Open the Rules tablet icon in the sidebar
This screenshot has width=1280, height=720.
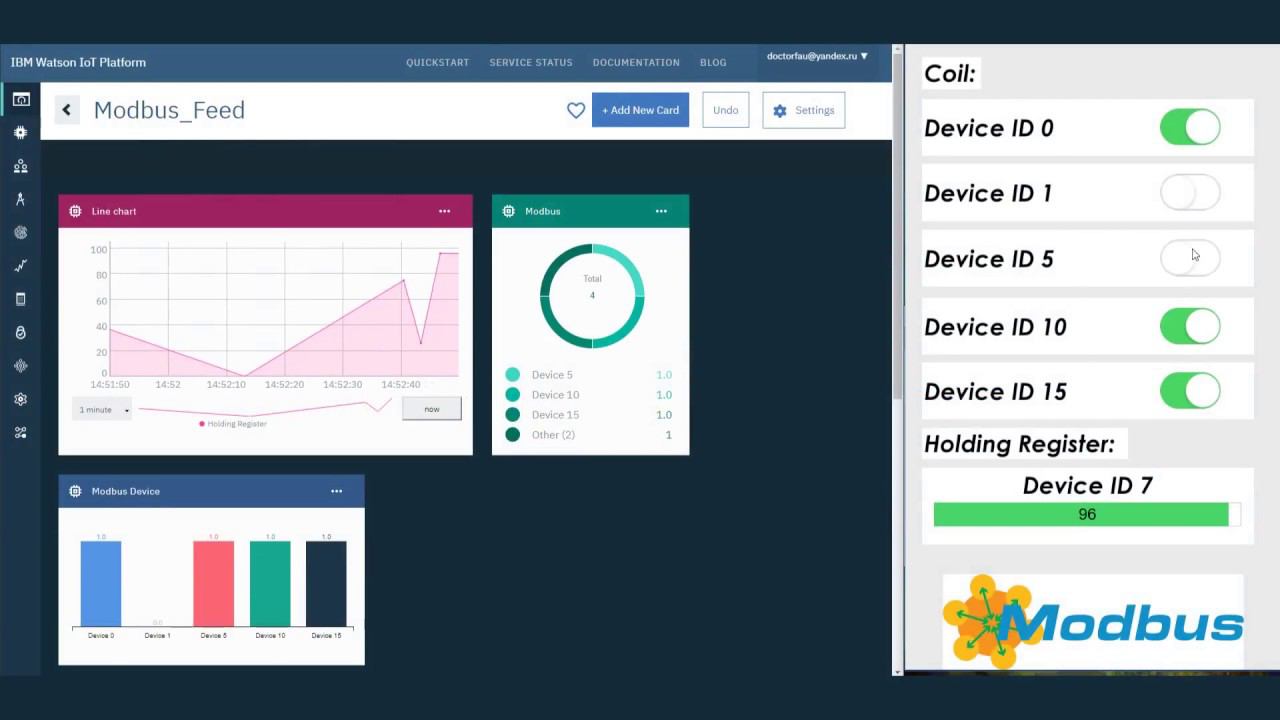coord(20,299)
